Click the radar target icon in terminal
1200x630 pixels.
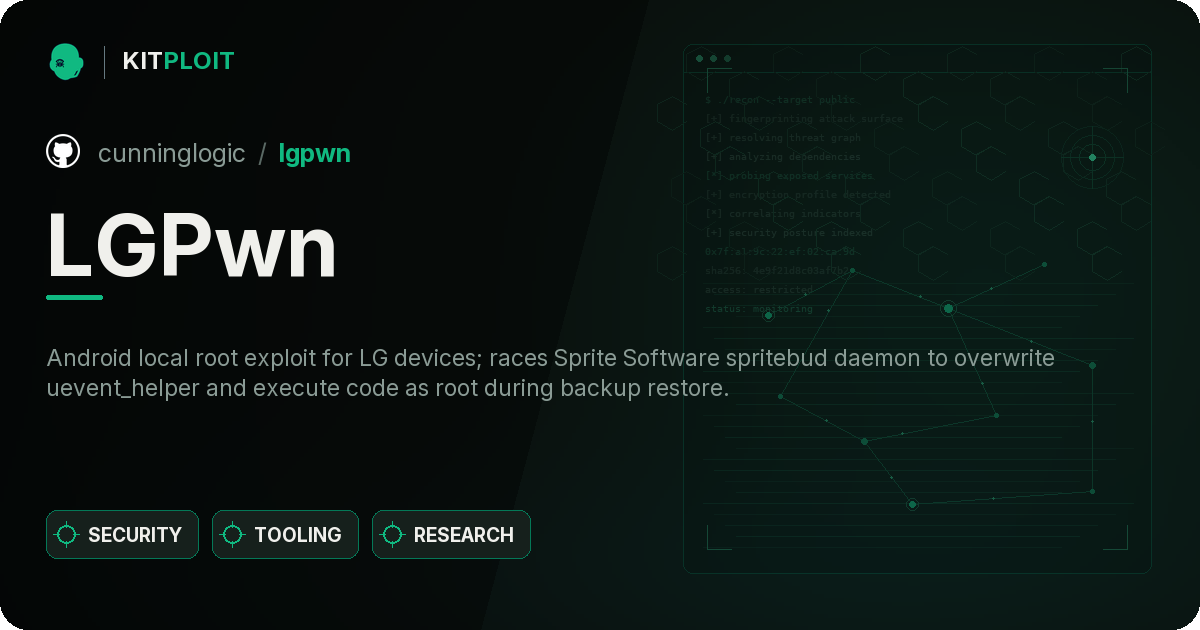1092,157
